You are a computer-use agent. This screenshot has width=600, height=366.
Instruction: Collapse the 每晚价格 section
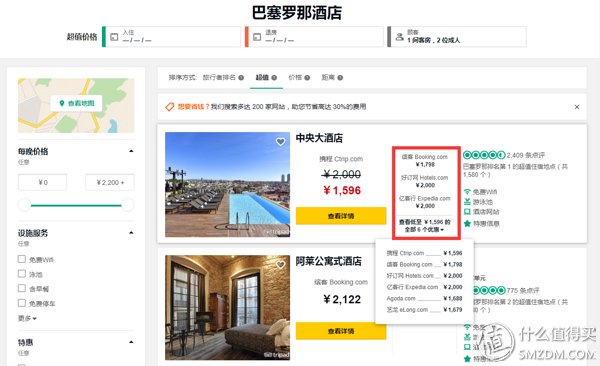(131, 151)
